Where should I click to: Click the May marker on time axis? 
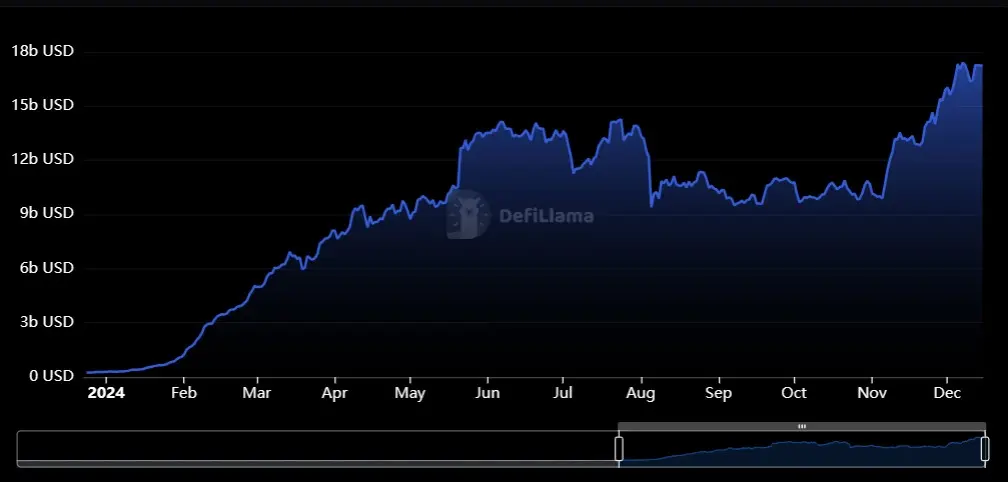[x=410, y=393]
